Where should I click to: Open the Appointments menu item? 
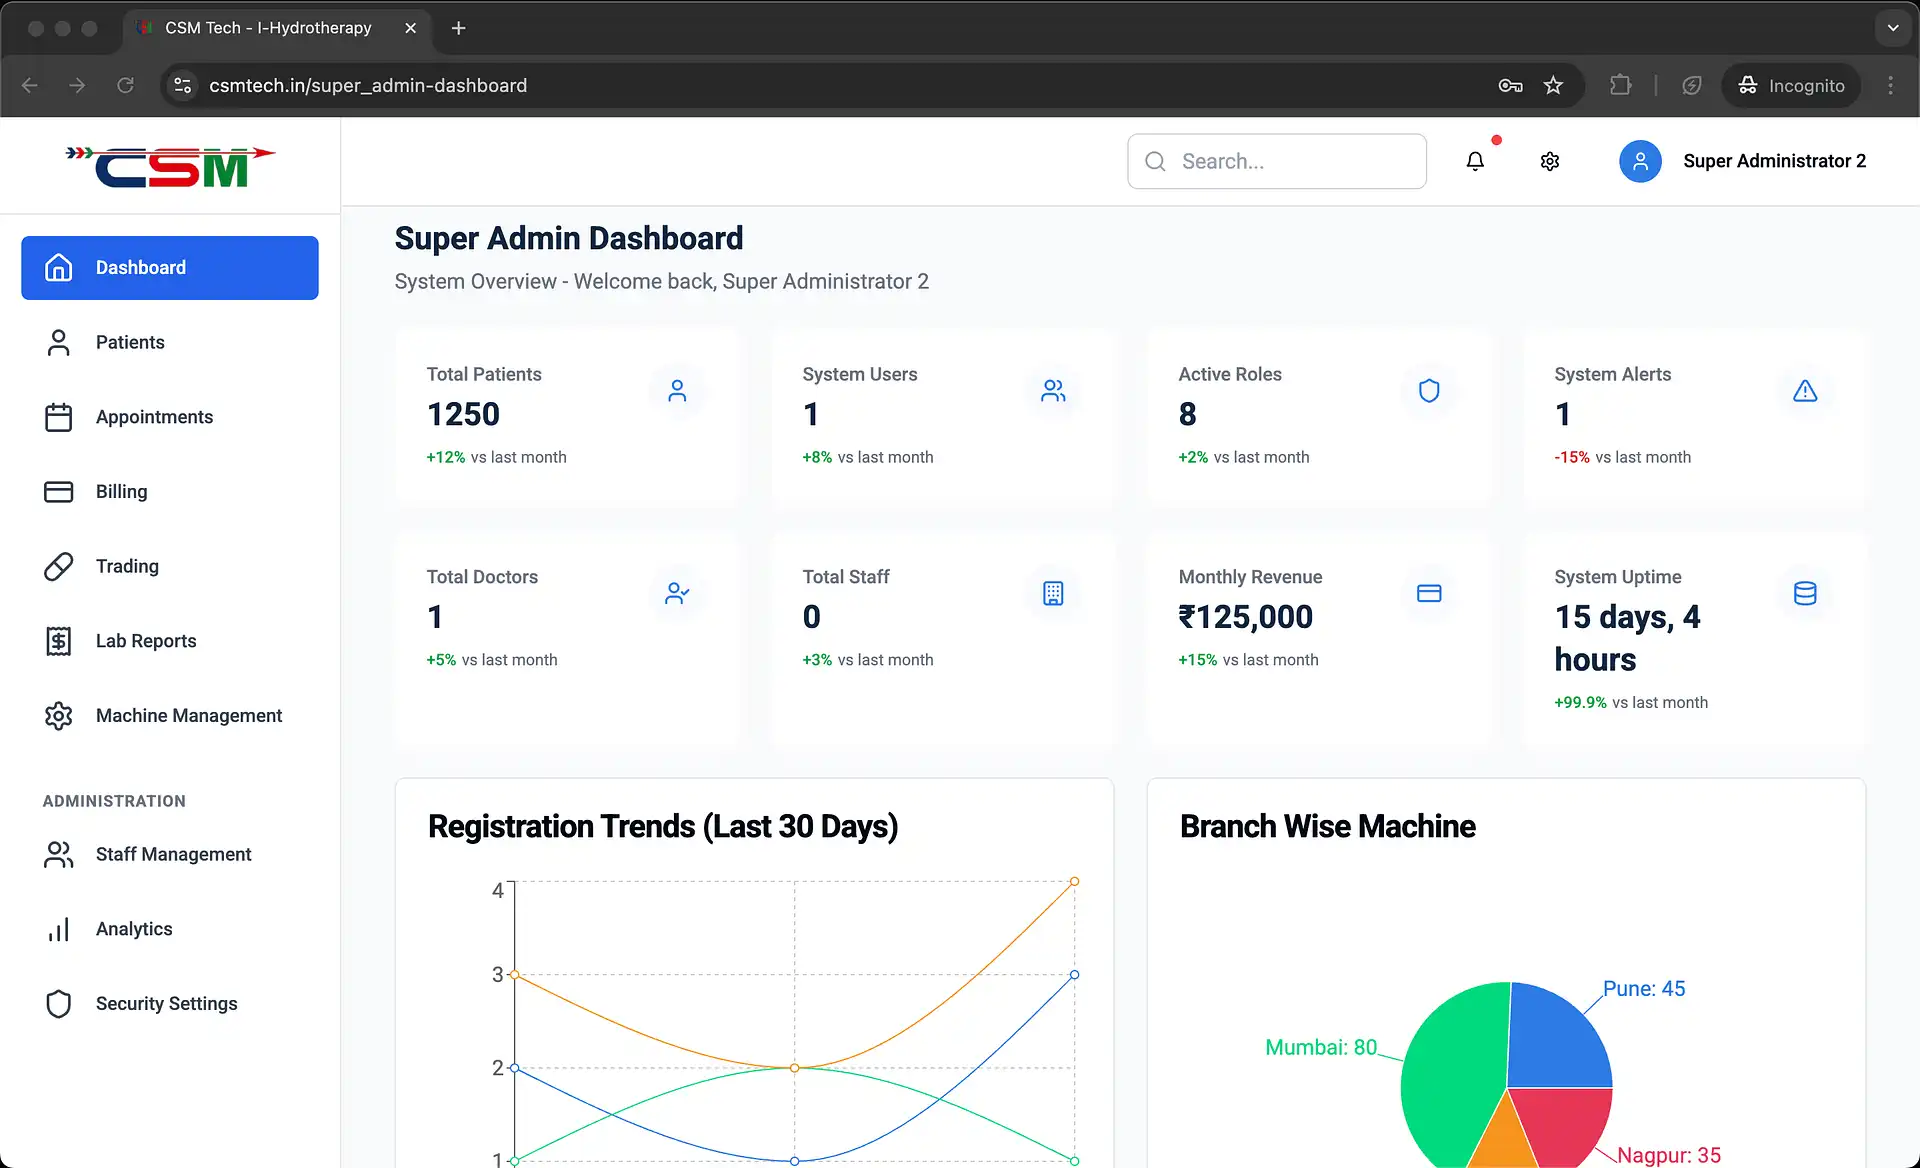[x=170, y=417]
